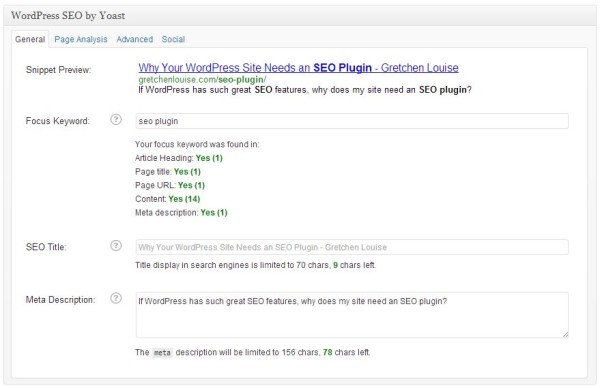The image size is (600, 388).
Task: Open the Social tab
Action: click(x=173, y=39)
